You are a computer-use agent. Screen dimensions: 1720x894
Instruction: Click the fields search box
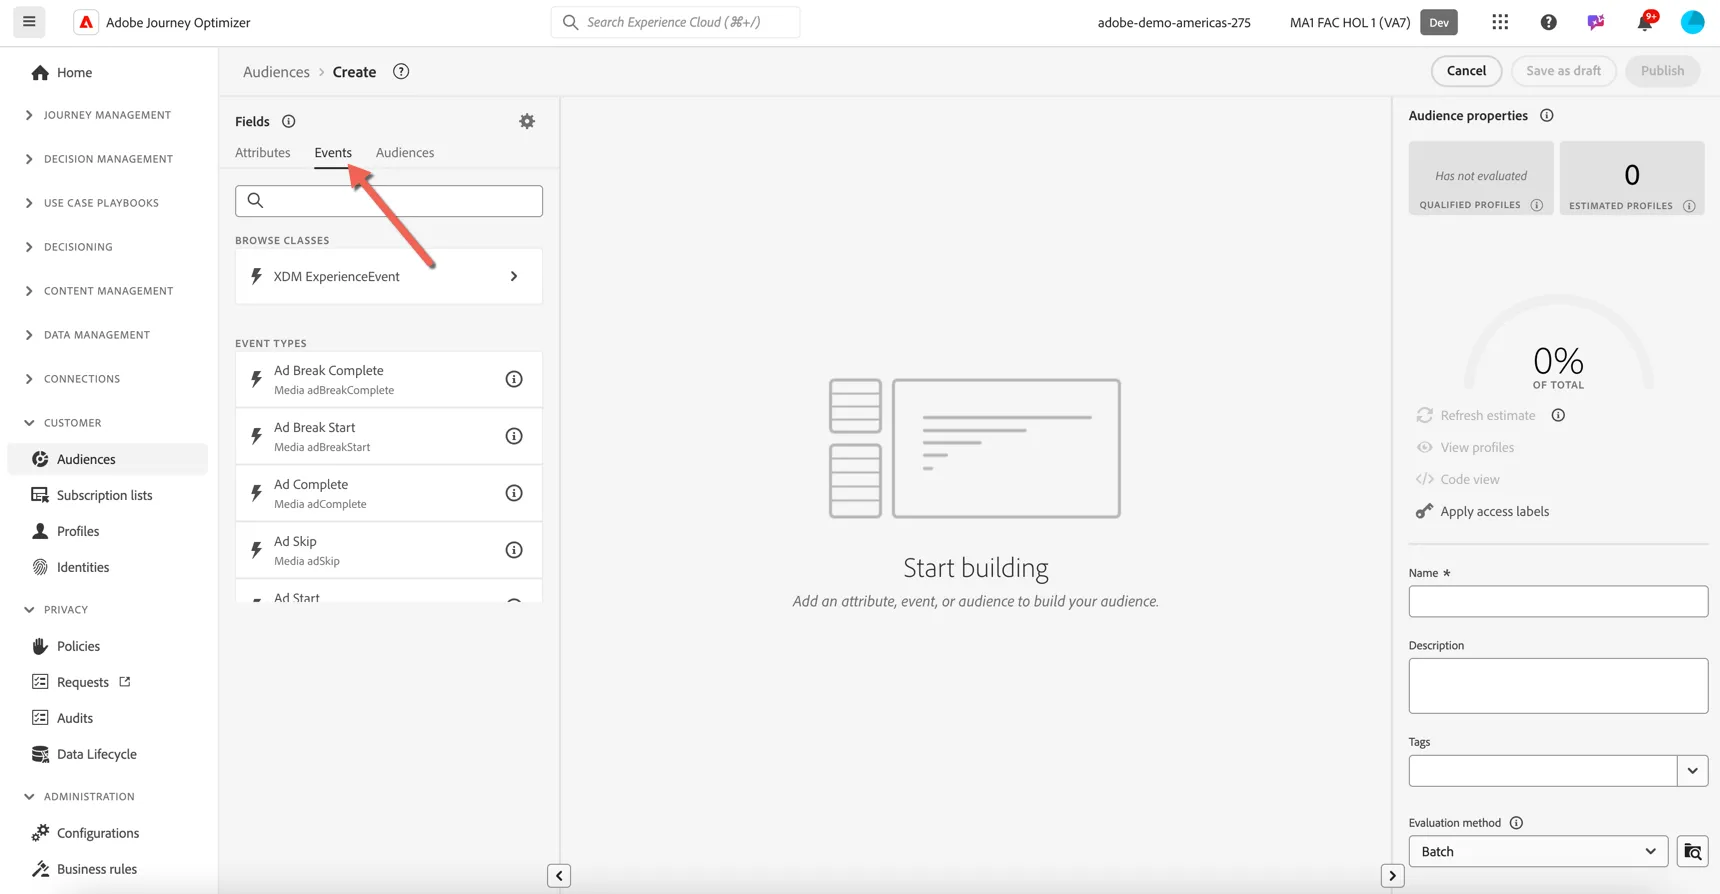click(389, 201)
